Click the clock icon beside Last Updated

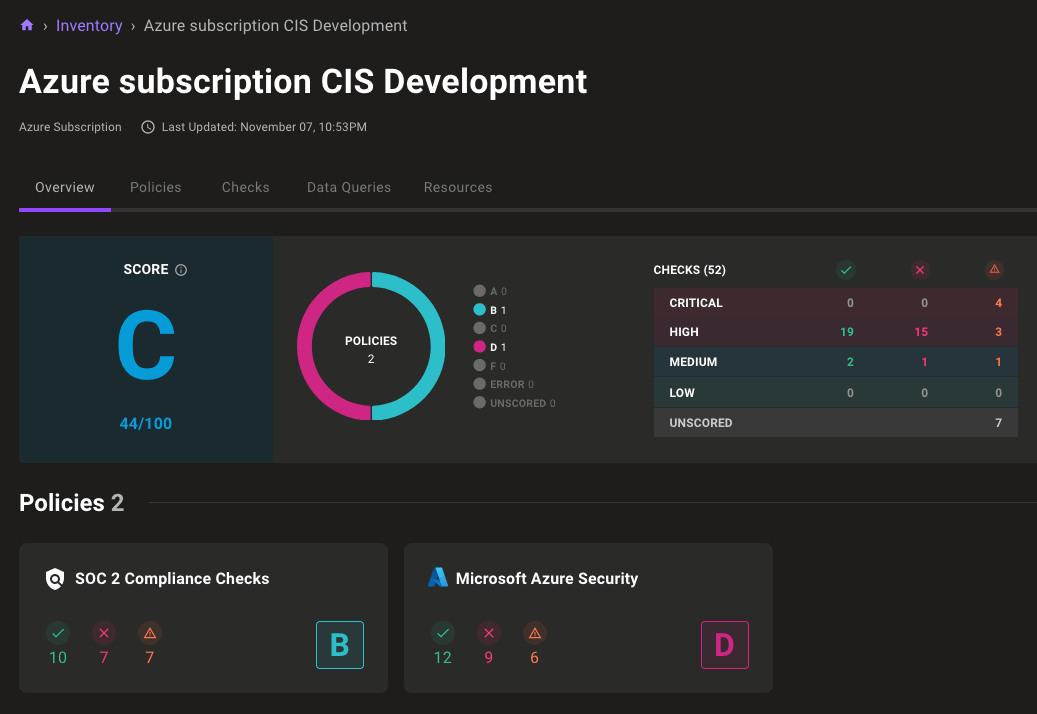click(147, 127)
